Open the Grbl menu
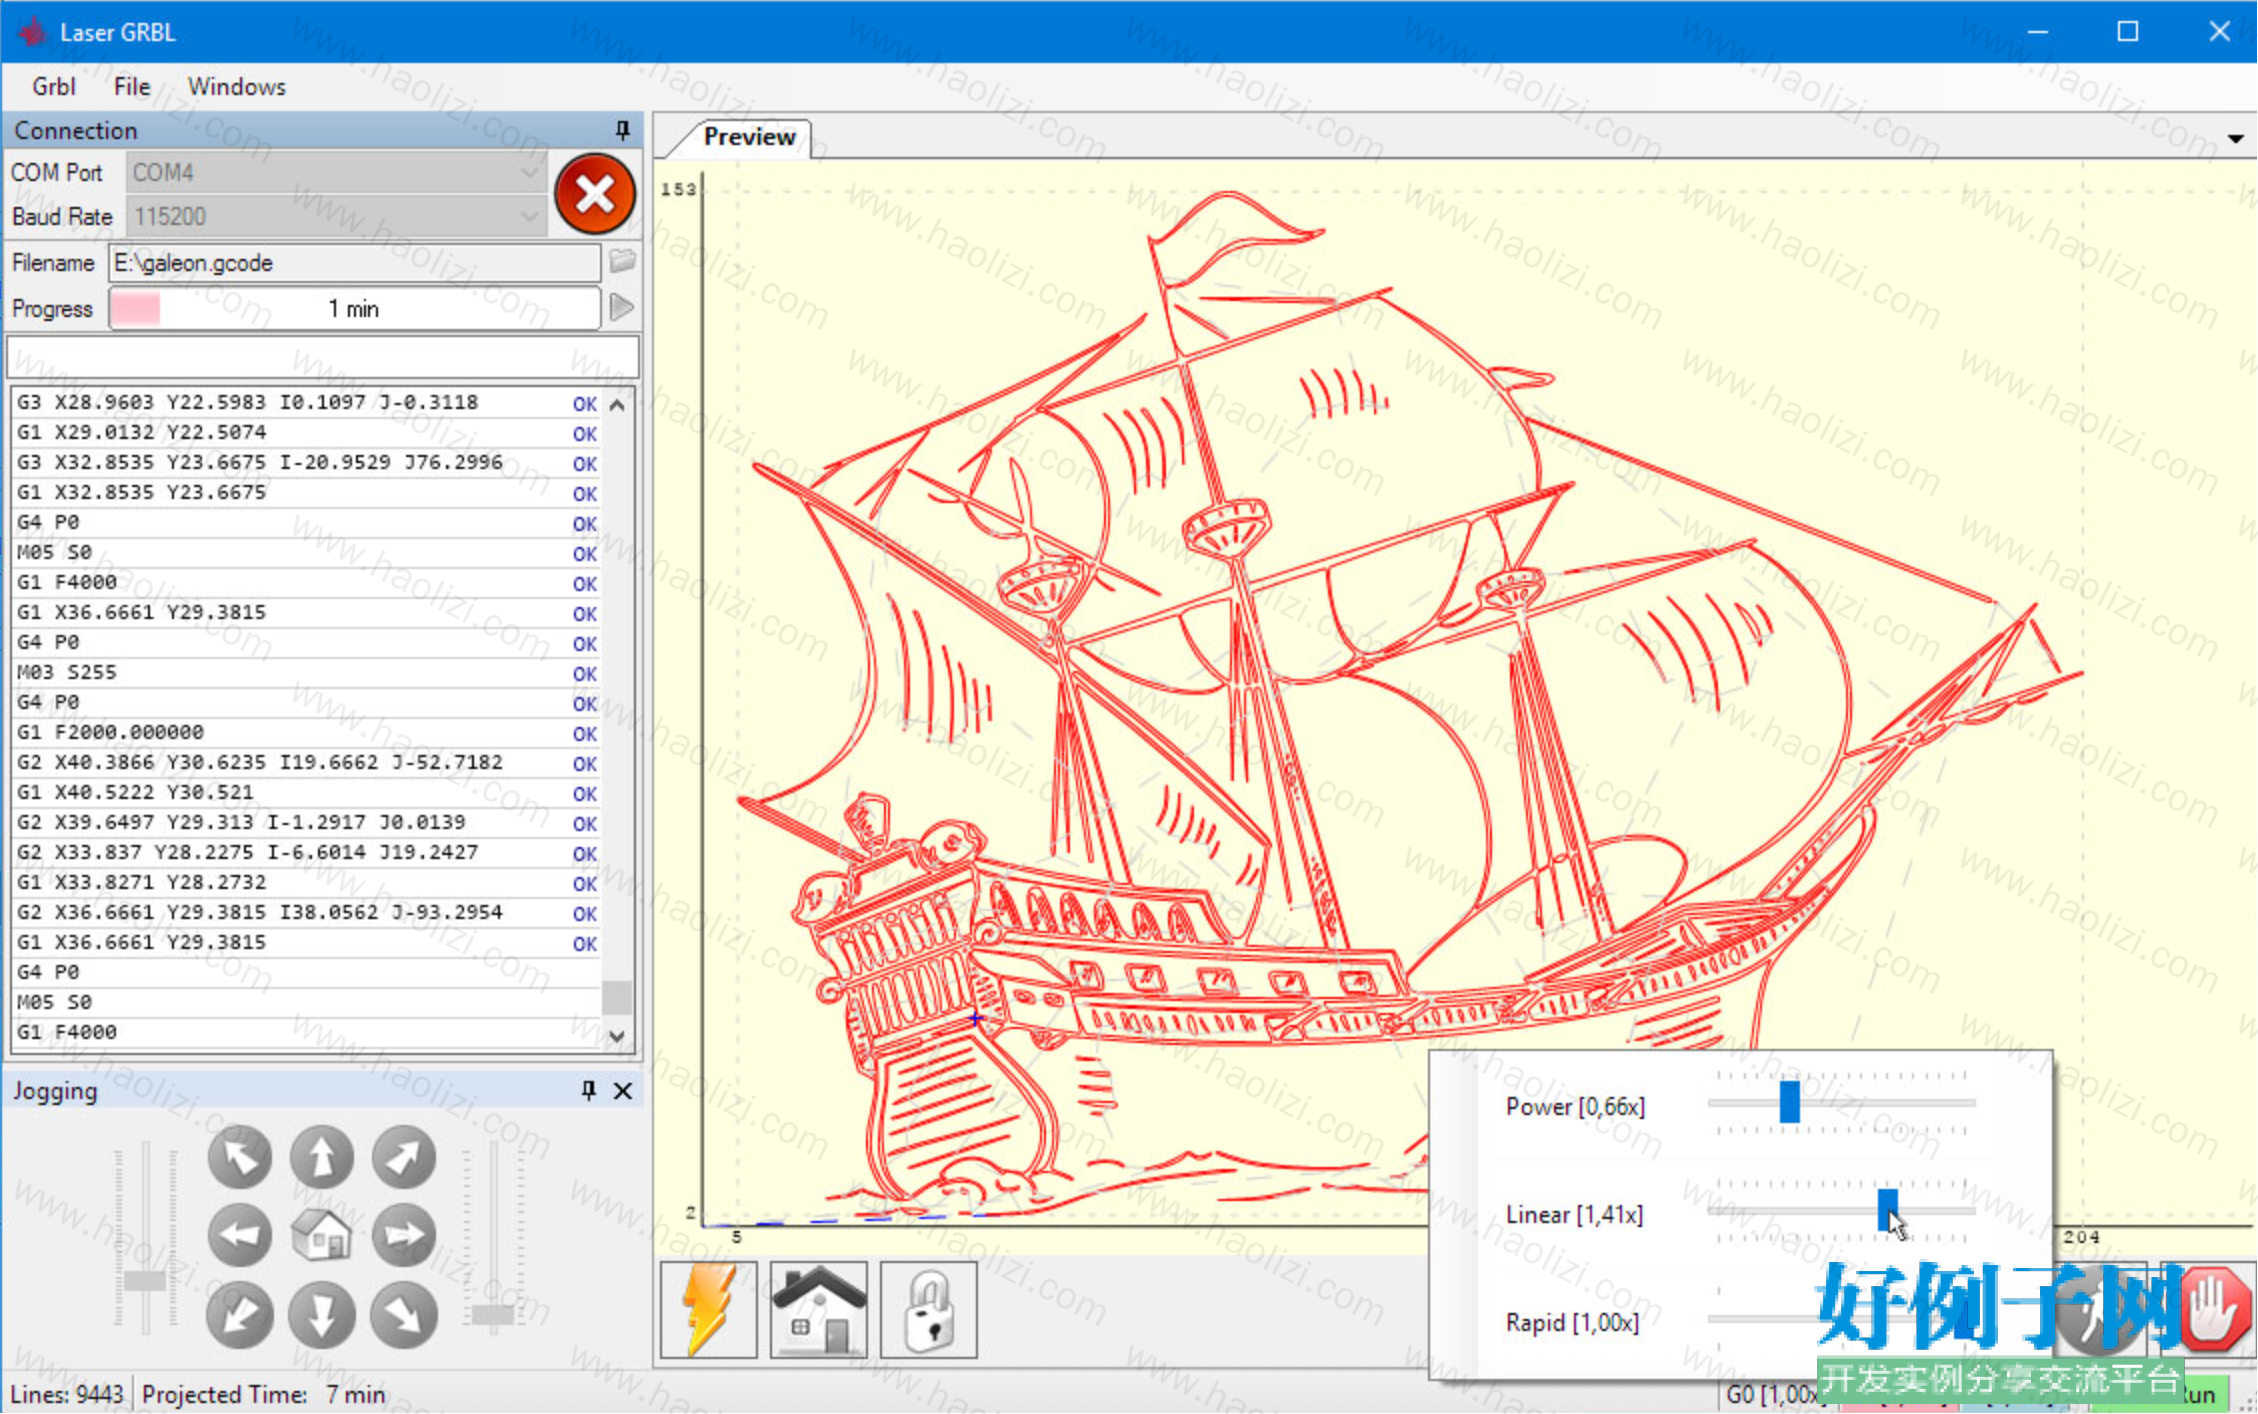Viewport: 2258px width, 1414px height. point(53,87)
